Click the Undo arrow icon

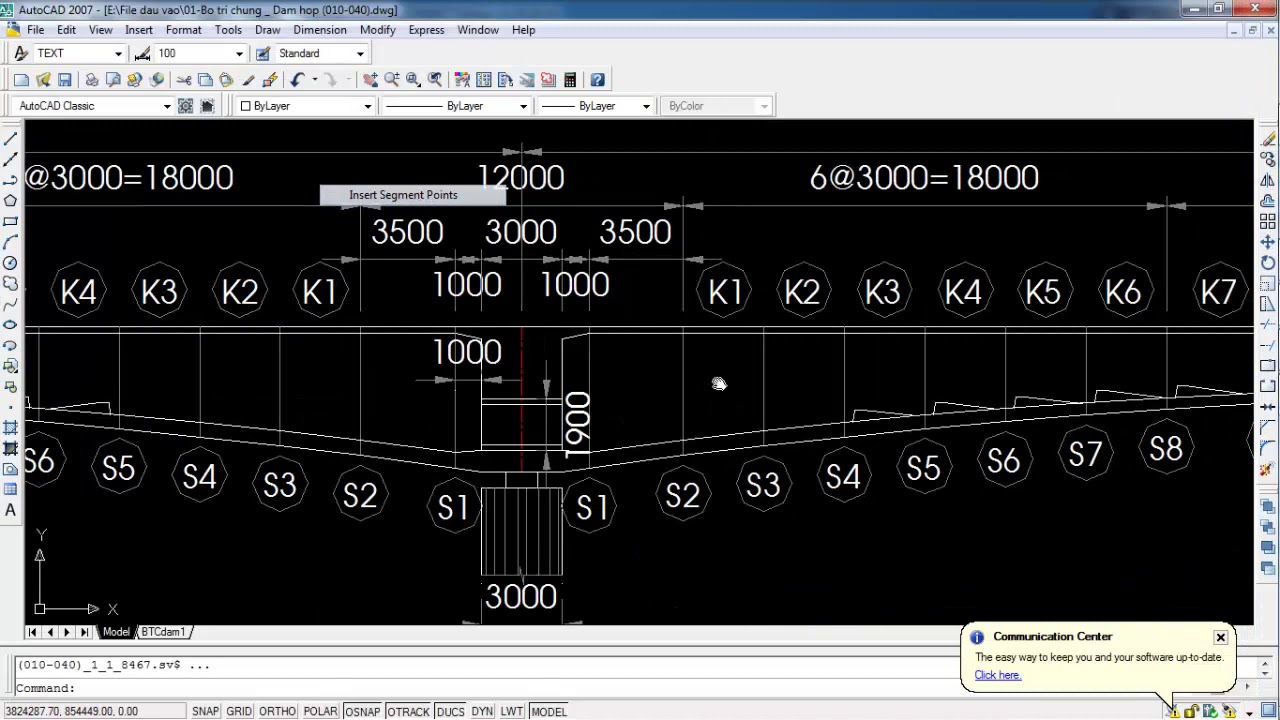(297, 80)
